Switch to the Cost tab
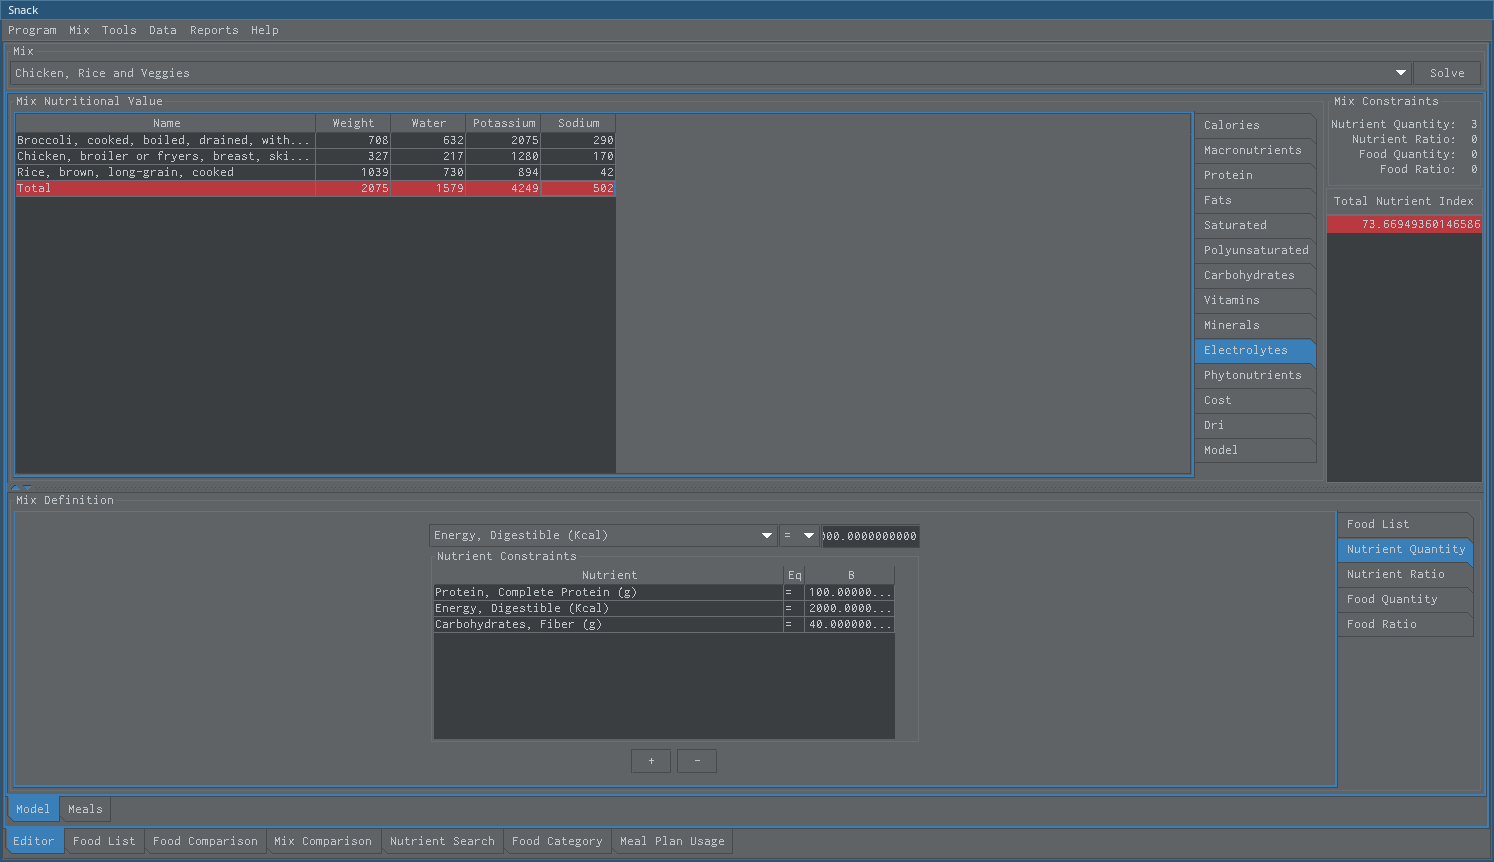Screen dimensions: 1494x862 click(1255, 400)
